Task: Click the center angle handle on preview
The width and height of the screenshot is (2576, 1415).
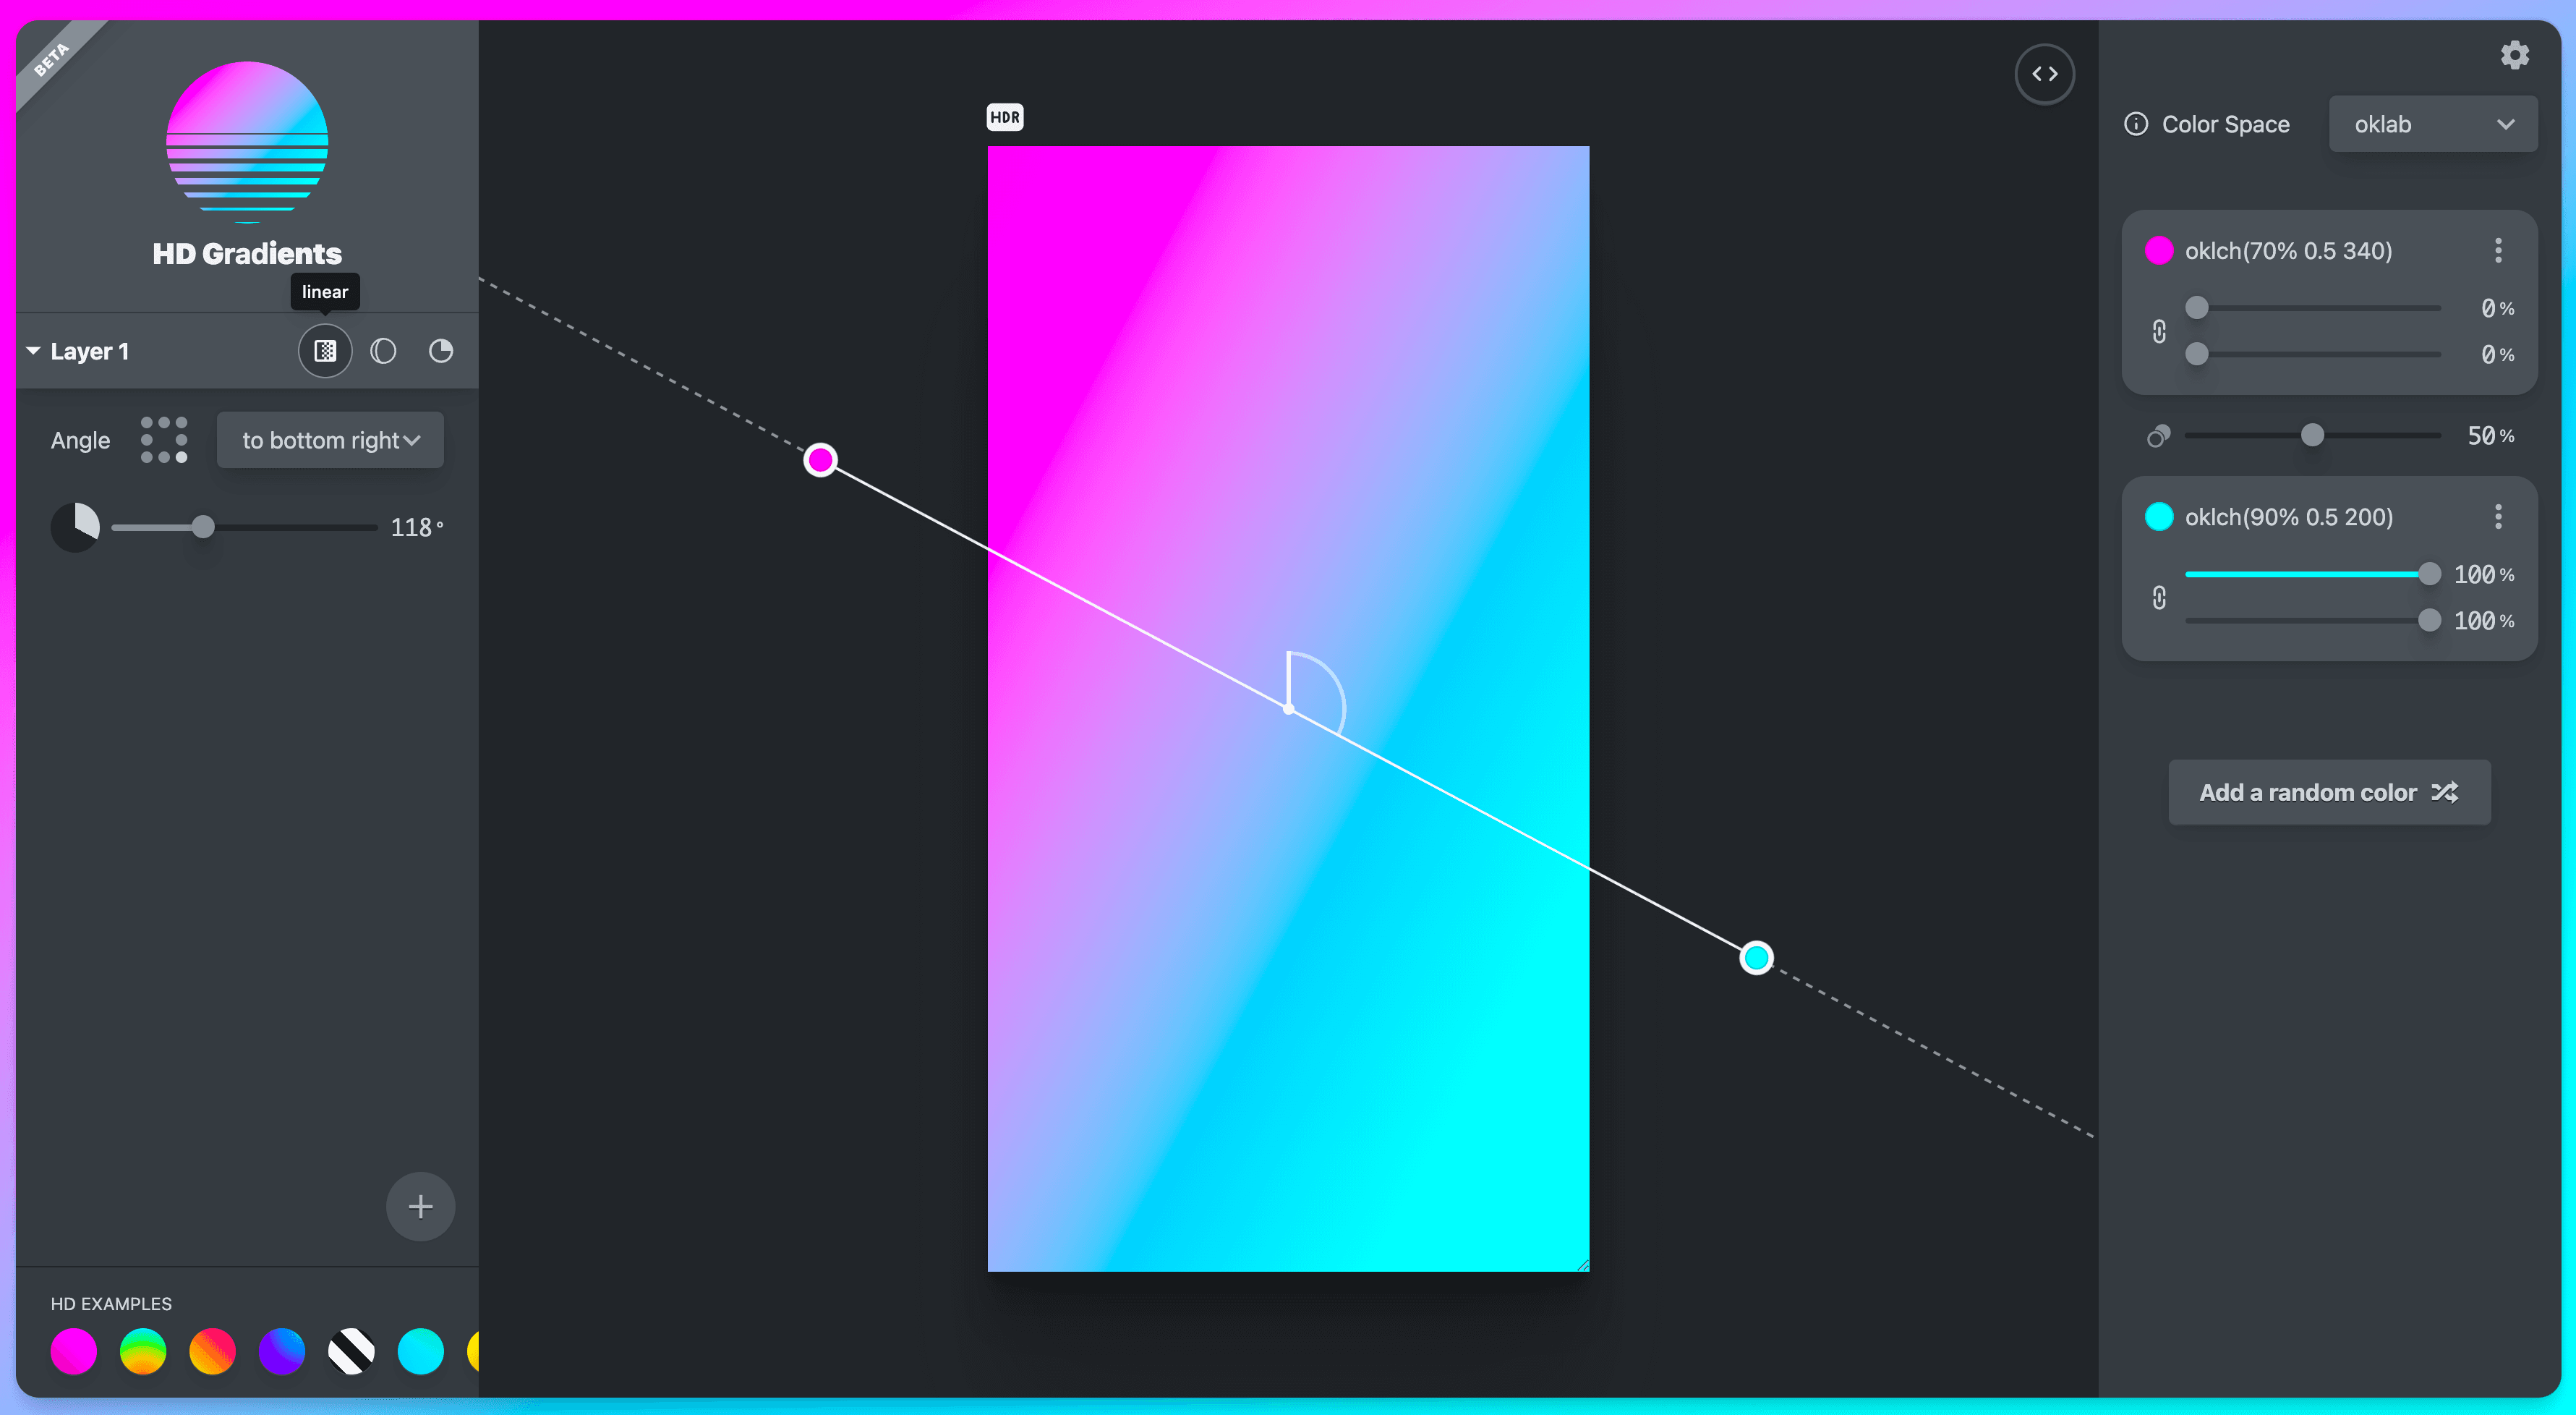Action: pyautogui.click(x=1289, y=709)
